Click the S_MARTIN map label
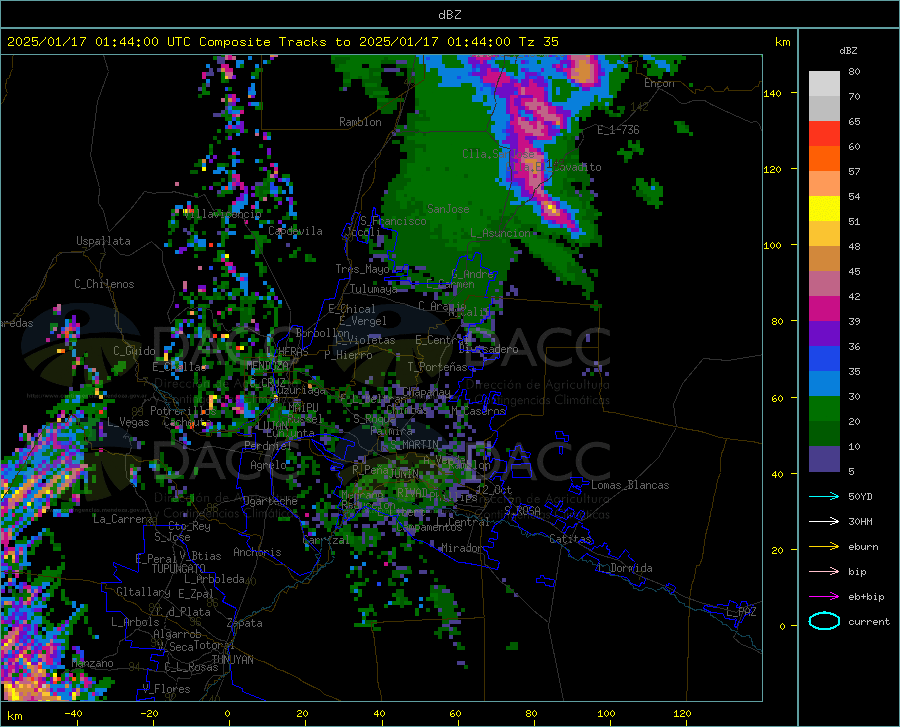900x727 pixels. pyautogui.click(x=415, y=445)
